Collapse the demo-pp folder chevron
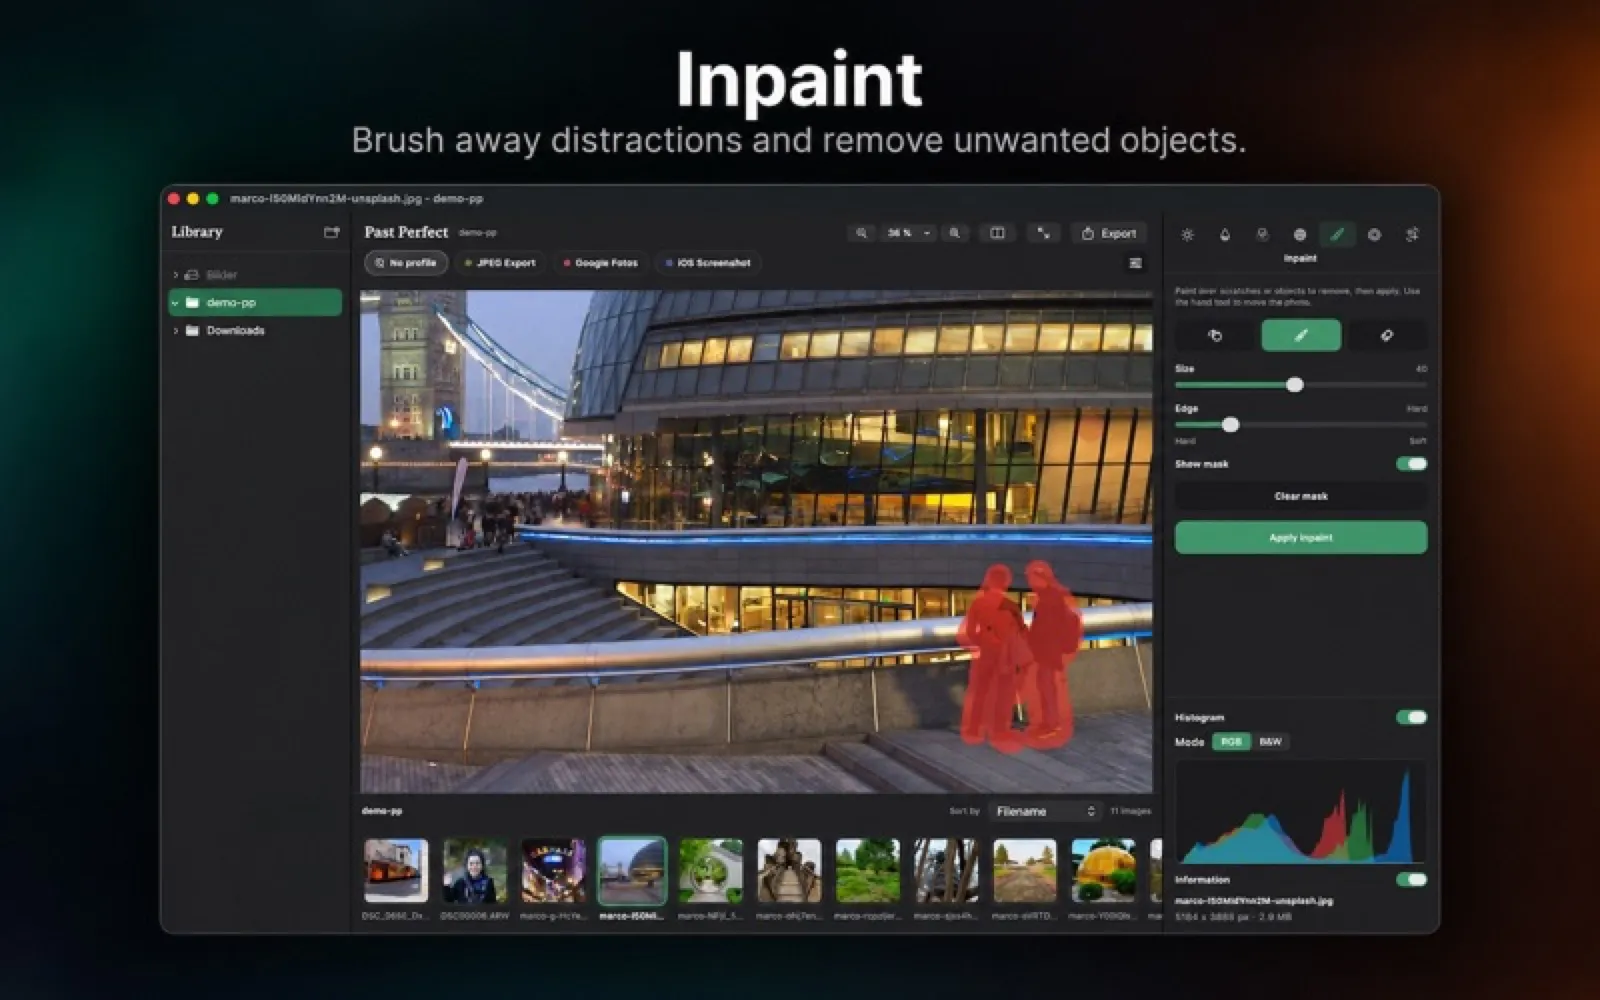The image size is (1600, 1000). pyautogui.click(x=176, y=302)
